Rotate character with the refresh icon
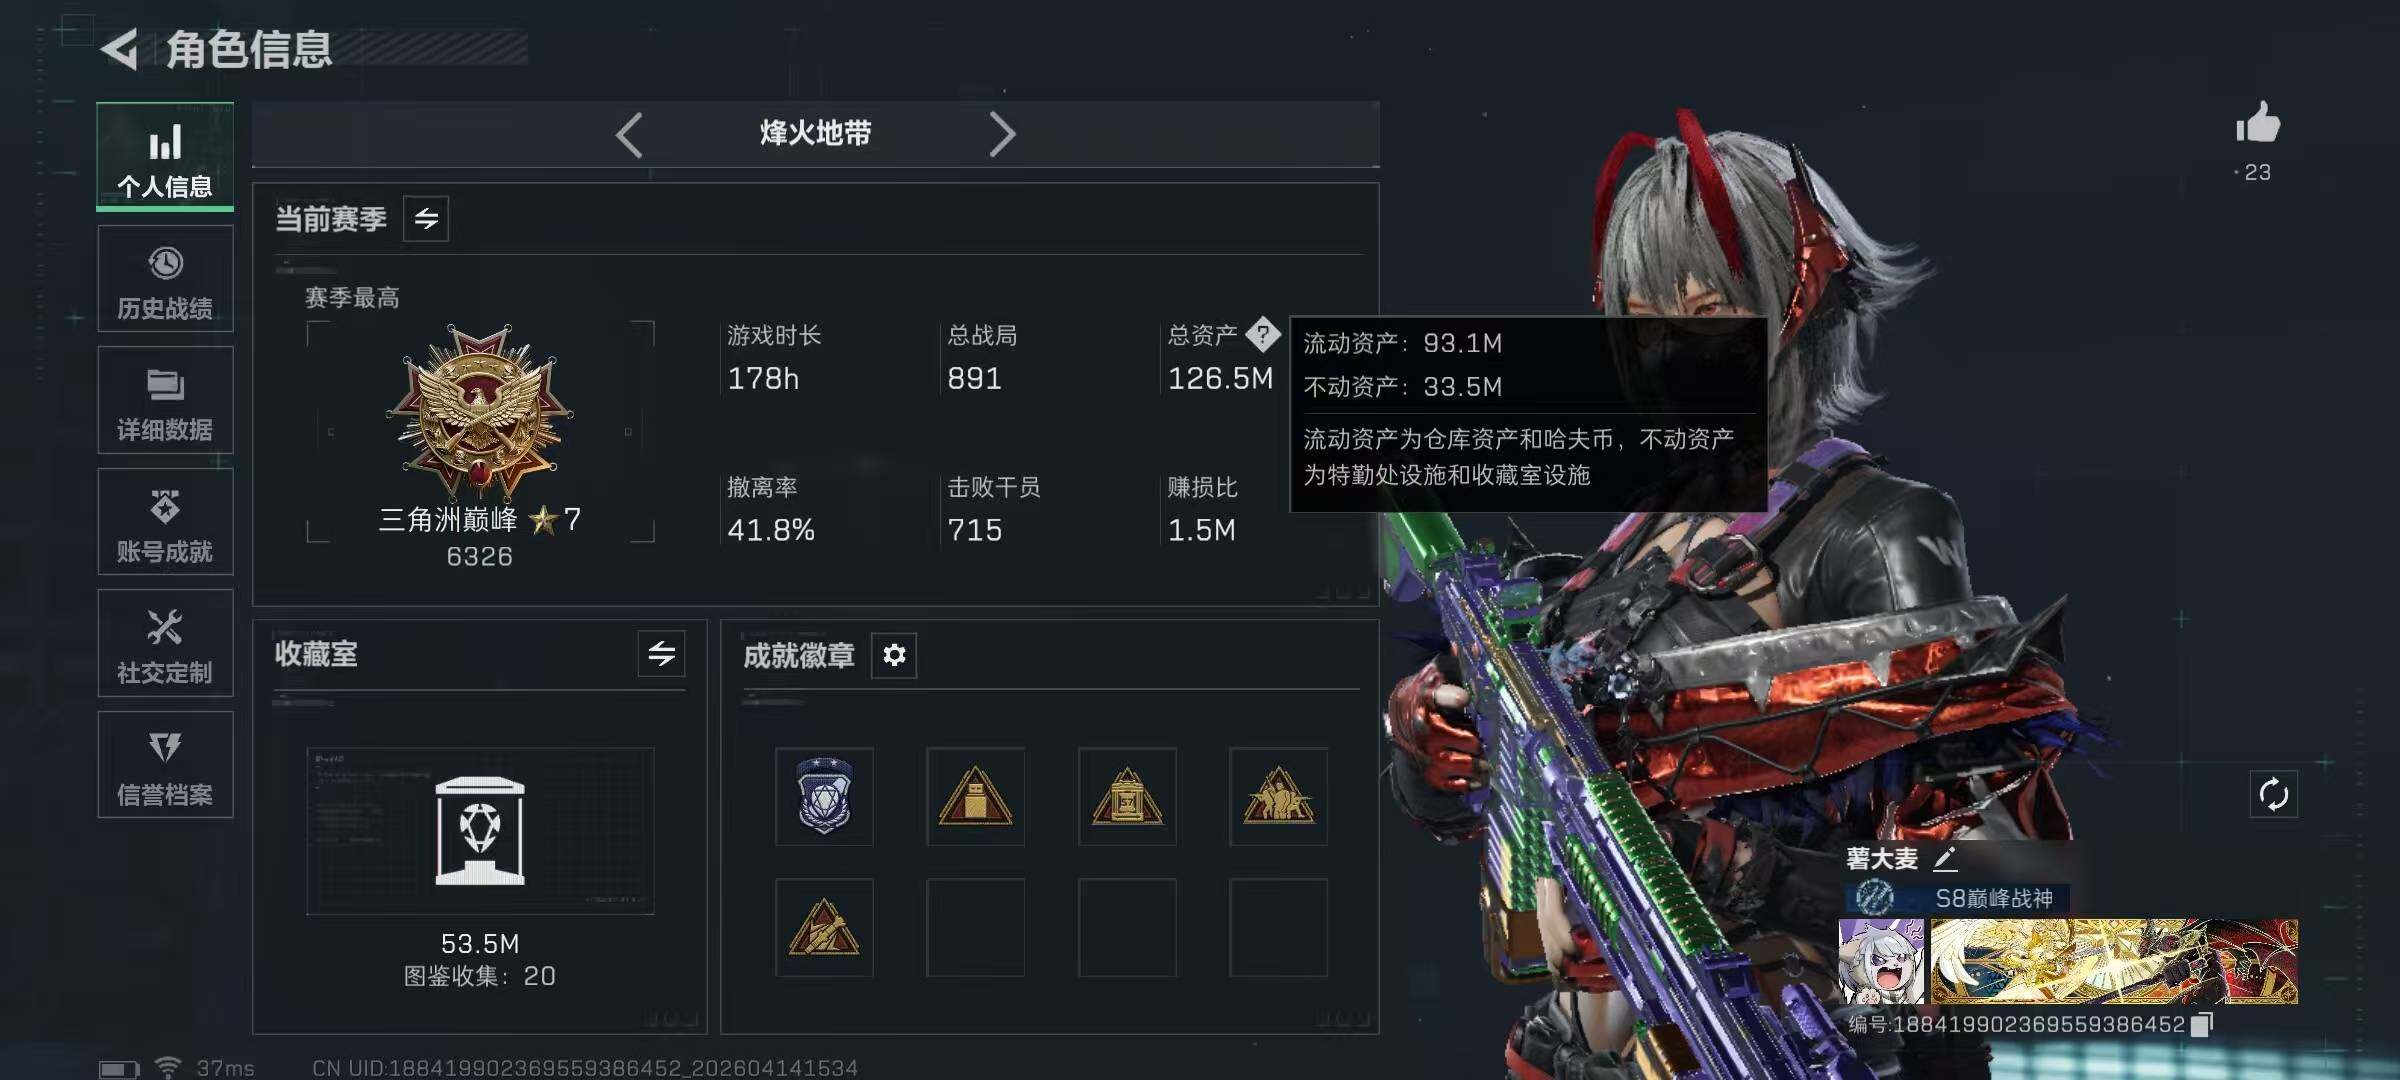Viewport: 2400px width, 1080px height. click(x=2273, y=795)
